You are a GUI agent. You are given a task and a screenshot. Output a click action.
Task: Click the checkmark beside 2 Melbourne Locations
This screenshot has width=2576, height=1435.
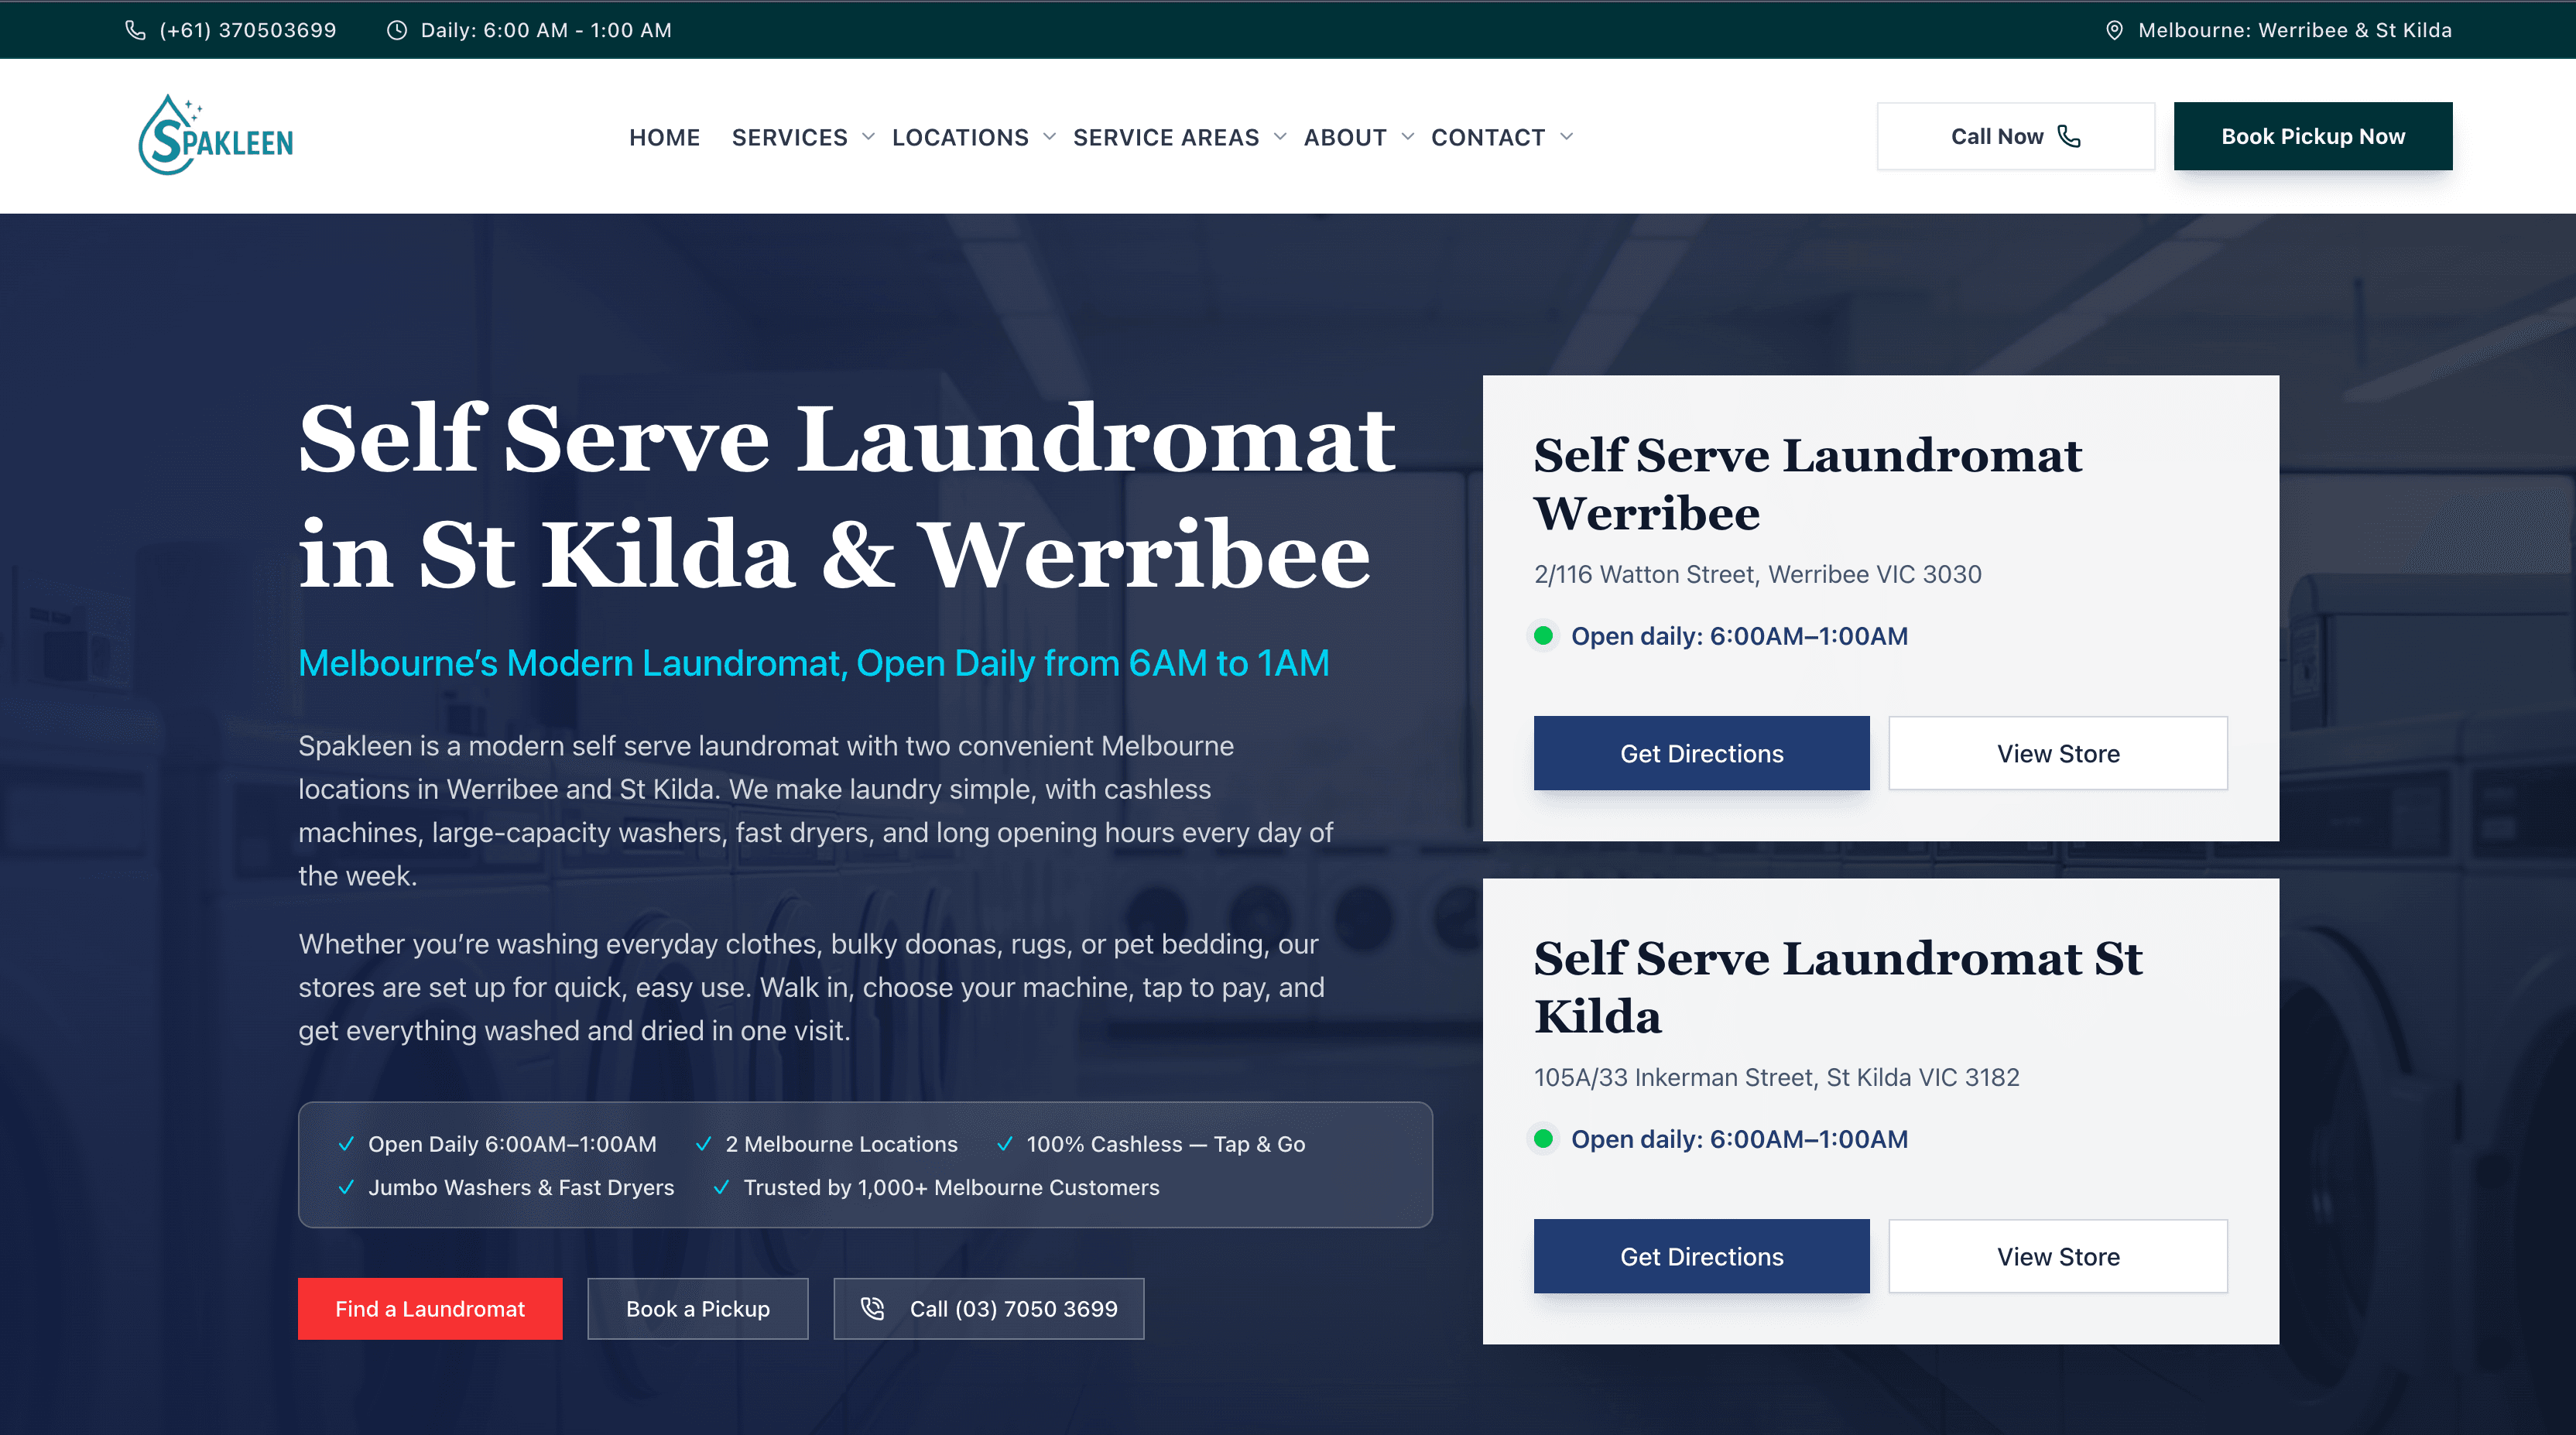point(703,1143)
